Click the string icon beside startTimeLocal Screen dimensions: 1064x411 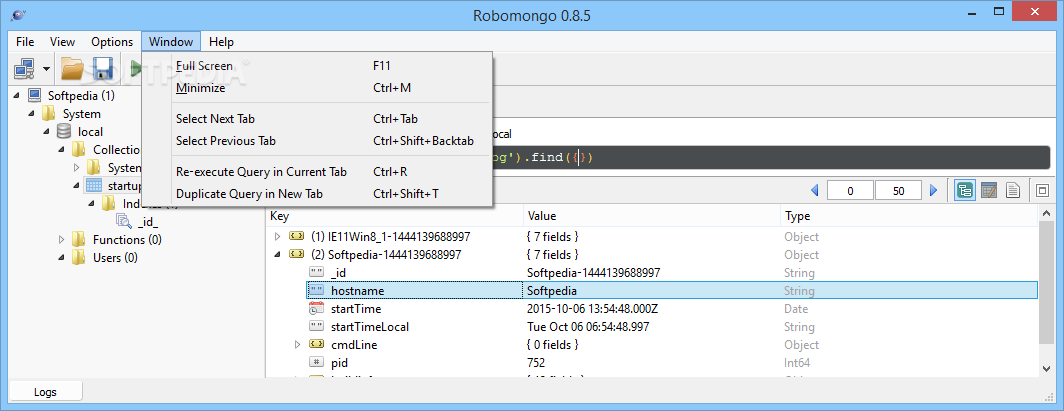point(317,326)
